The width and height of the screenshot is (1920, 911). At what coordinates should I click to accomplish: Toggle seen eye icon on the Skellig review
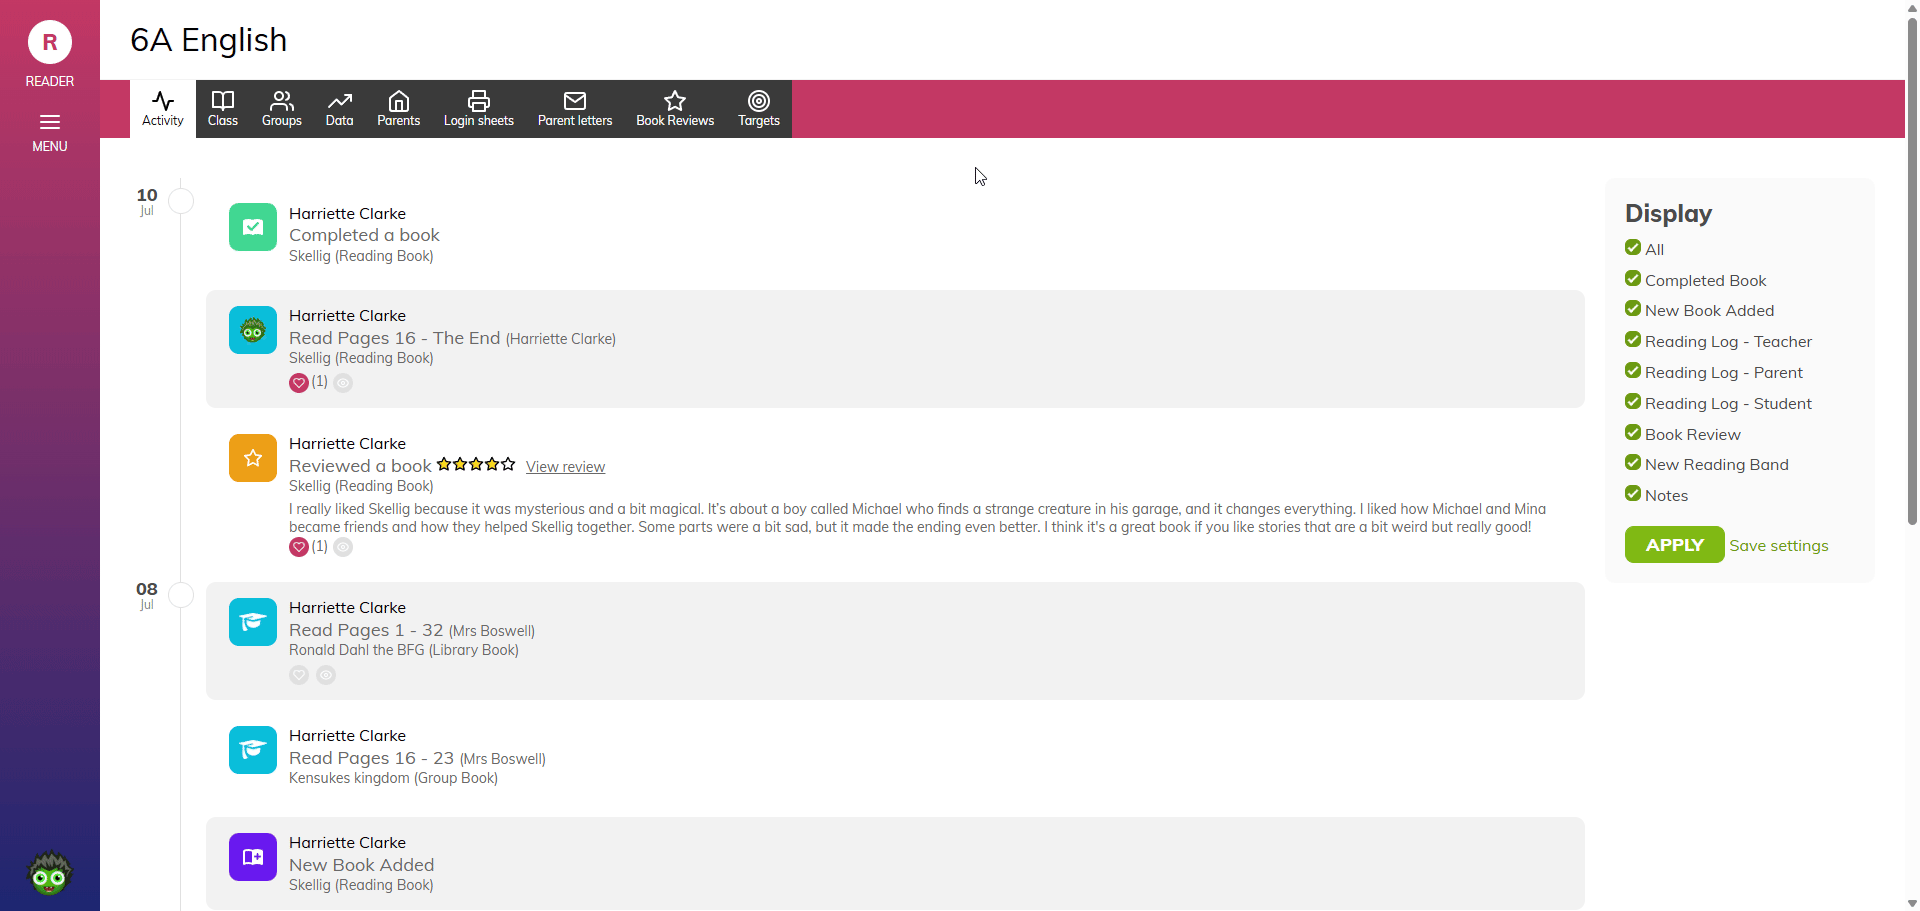[x=343, y=547]
